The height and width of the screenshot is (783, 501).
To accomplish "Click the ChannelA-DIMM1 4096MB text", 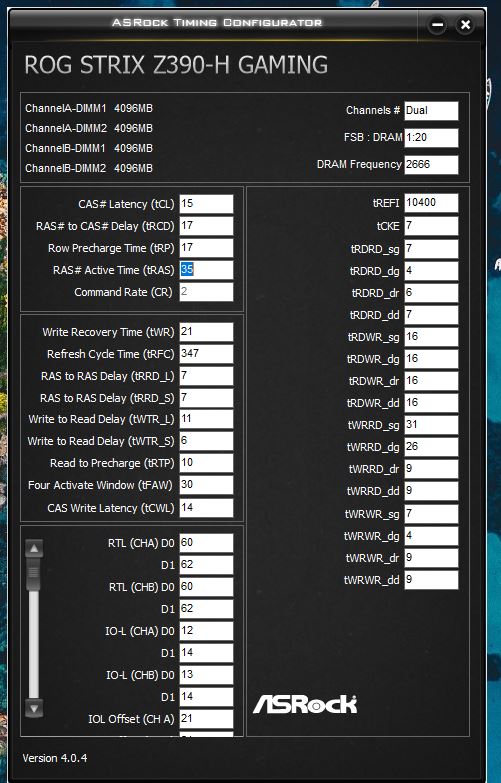I will point(89,108).
